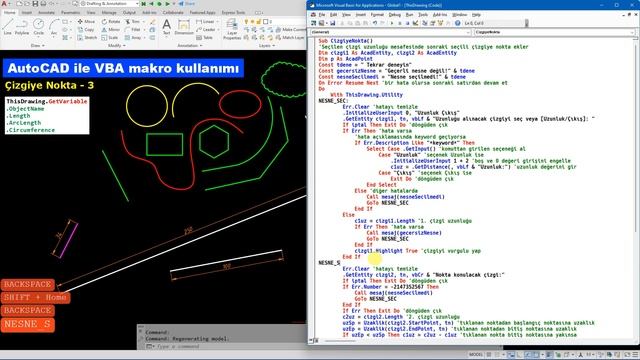Select the Polyline tool in AutoCAD
This screenshot has height=360, width=640.
pyautogui.click(x=22, y=27)
